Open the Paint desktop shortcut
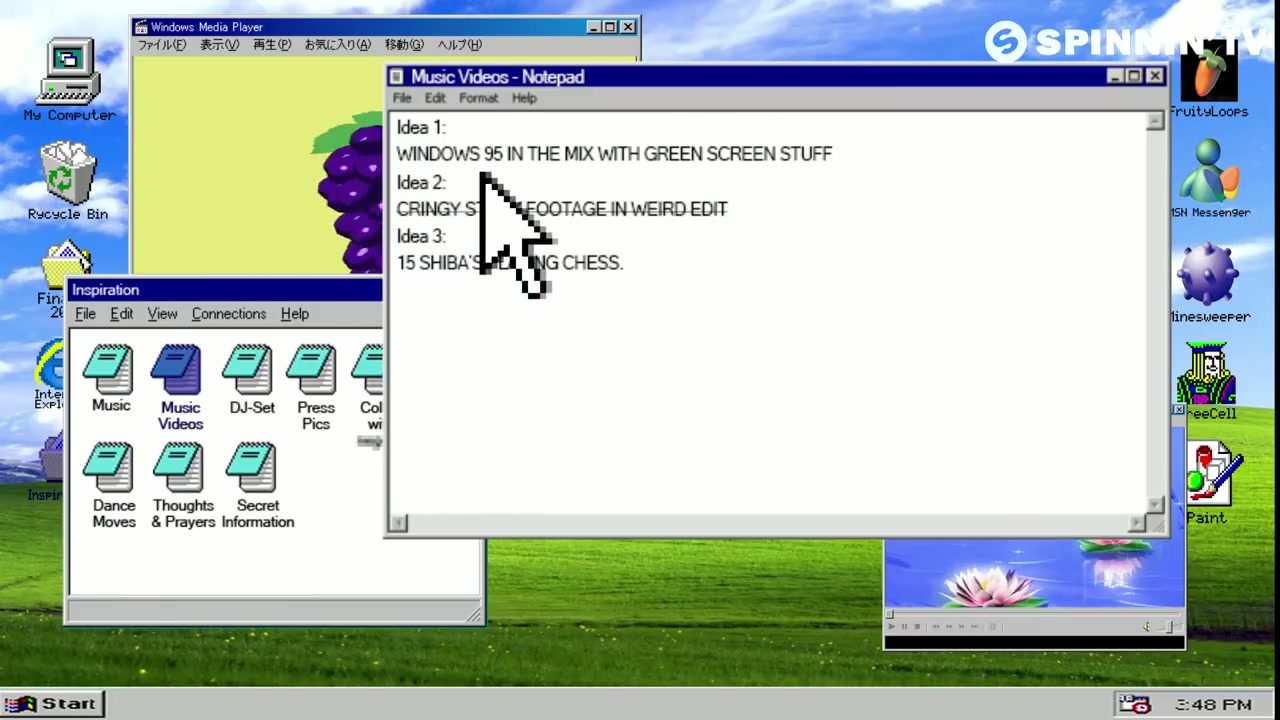This screenshot has height=720, width=1280. [x=1209, y=480]
